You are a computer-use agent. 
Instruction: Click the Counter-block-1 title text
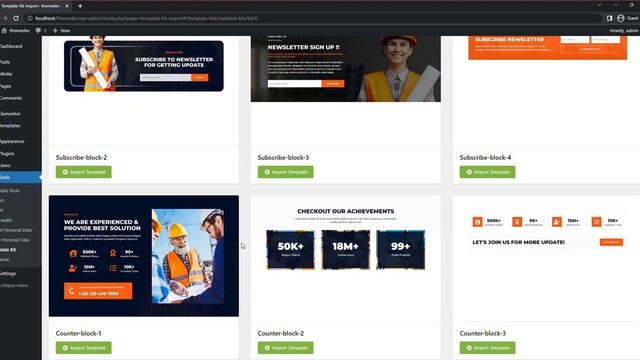pyautogui.click(x=78, y=333)
